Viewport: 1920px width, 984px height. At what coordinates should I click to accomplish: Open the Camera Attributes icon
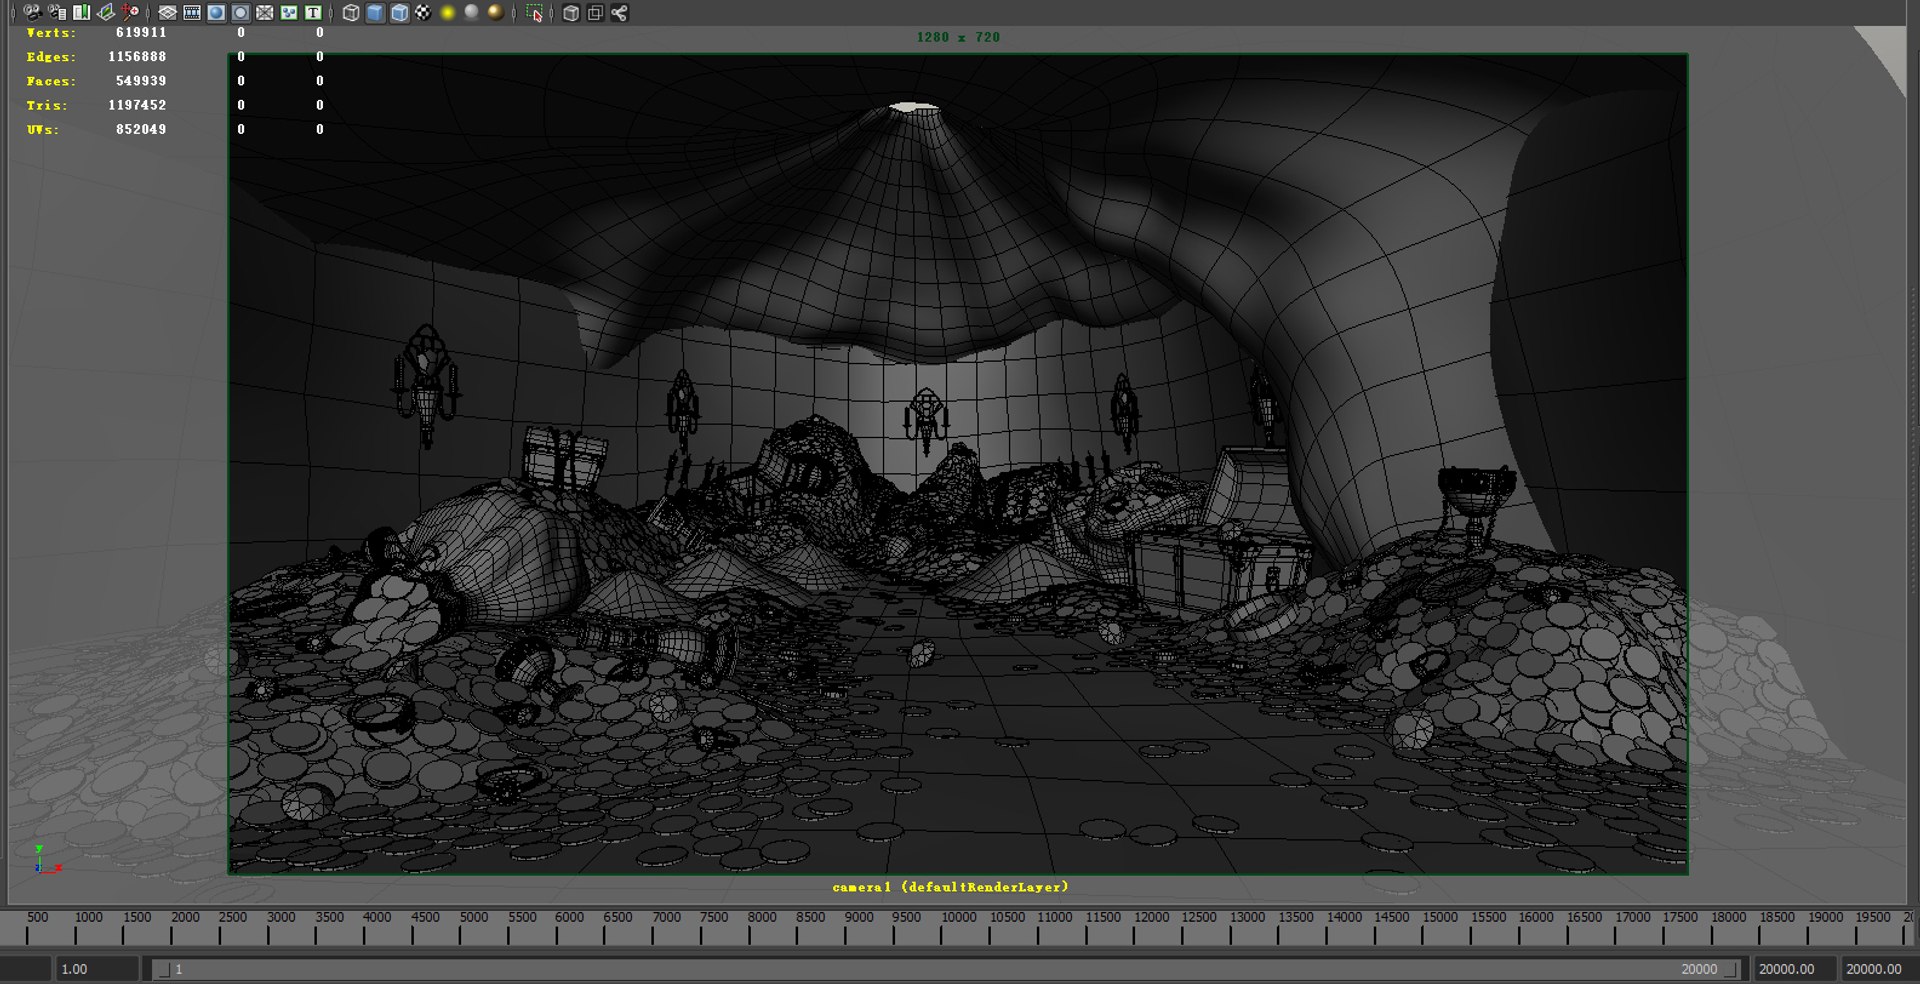point(57,12)
